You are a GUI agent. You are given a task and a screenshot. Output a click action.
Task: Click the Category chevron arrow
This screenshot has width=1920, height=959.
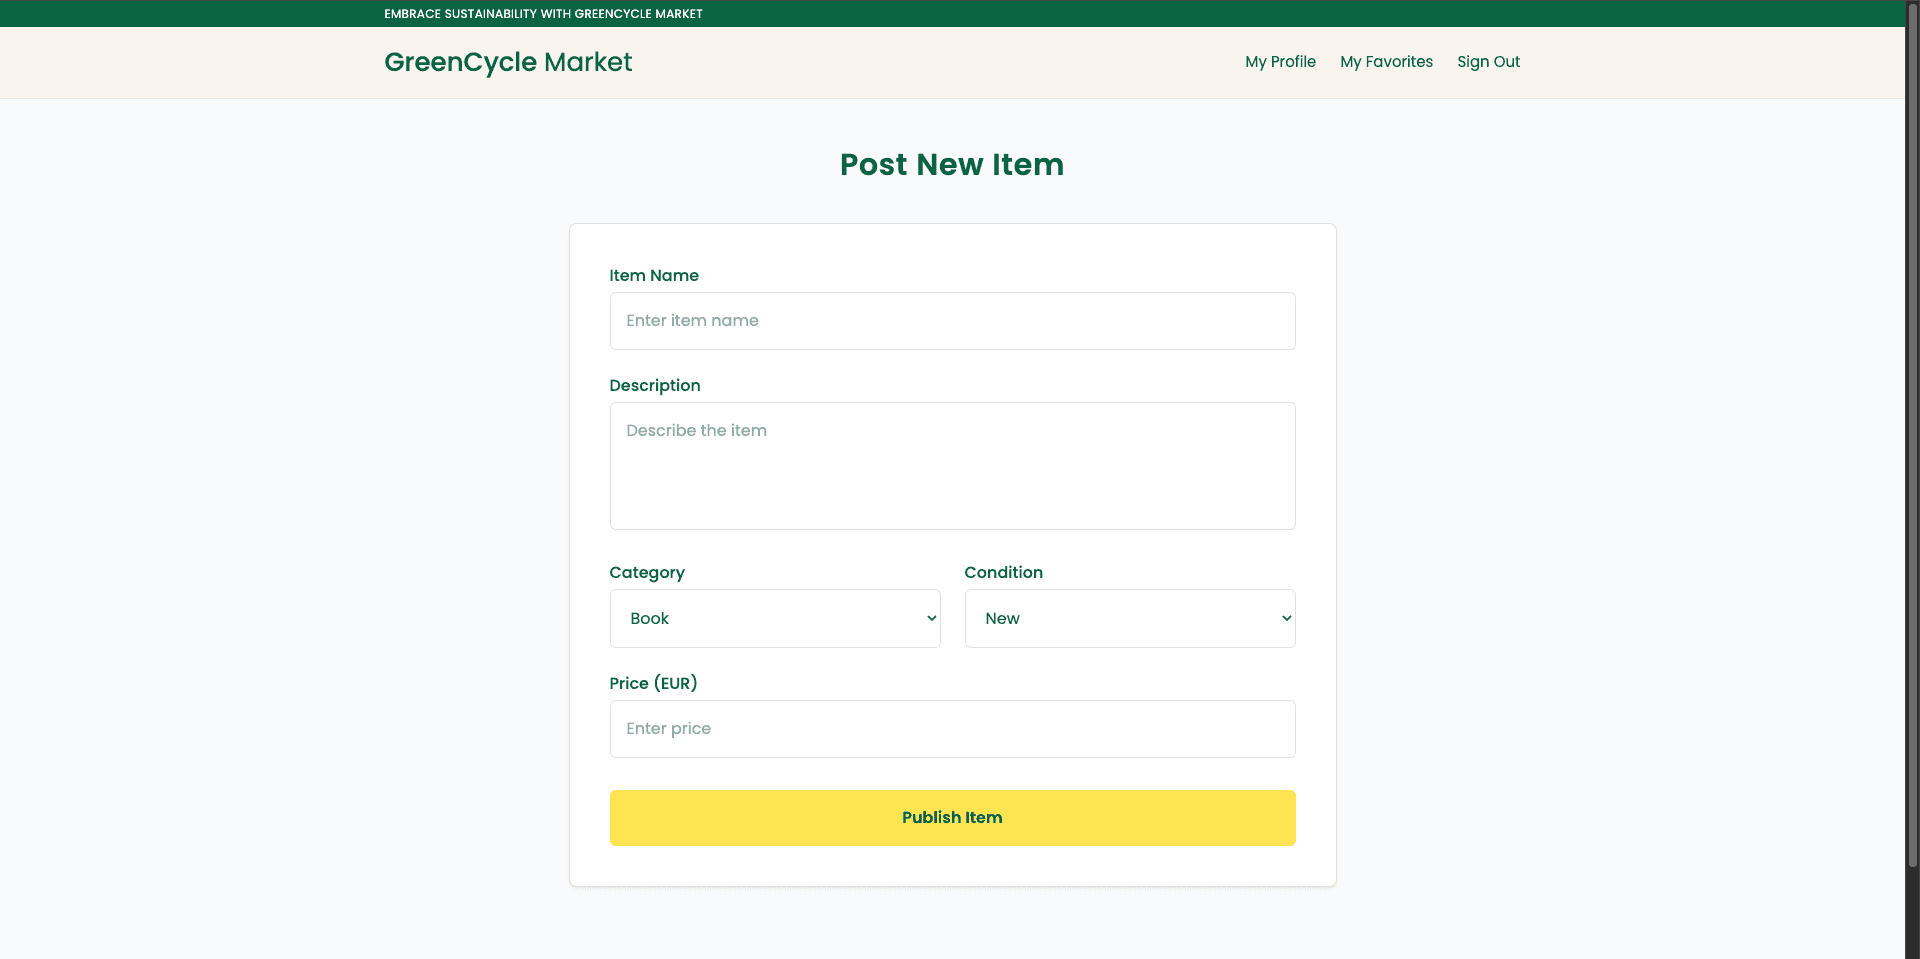(930, 618)
